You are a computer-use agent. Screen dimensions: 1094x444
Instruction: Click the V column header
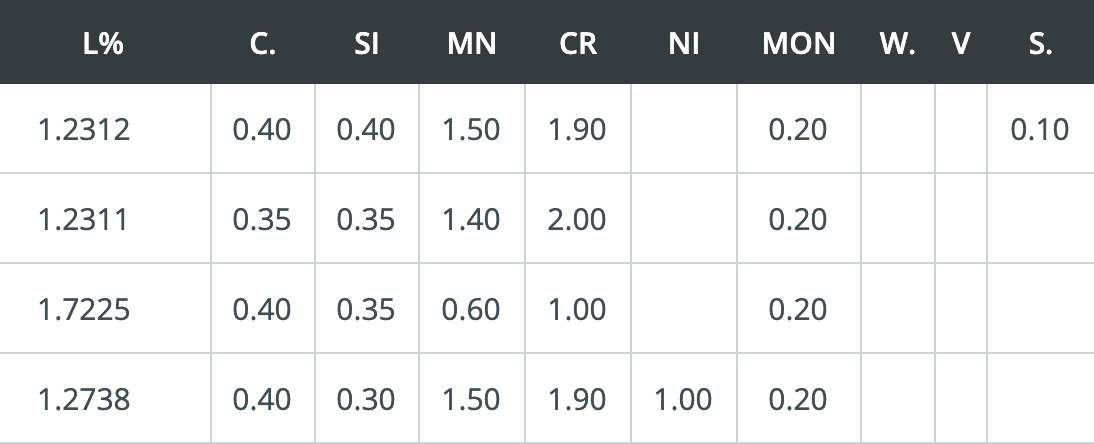click(x=961, y=44)
